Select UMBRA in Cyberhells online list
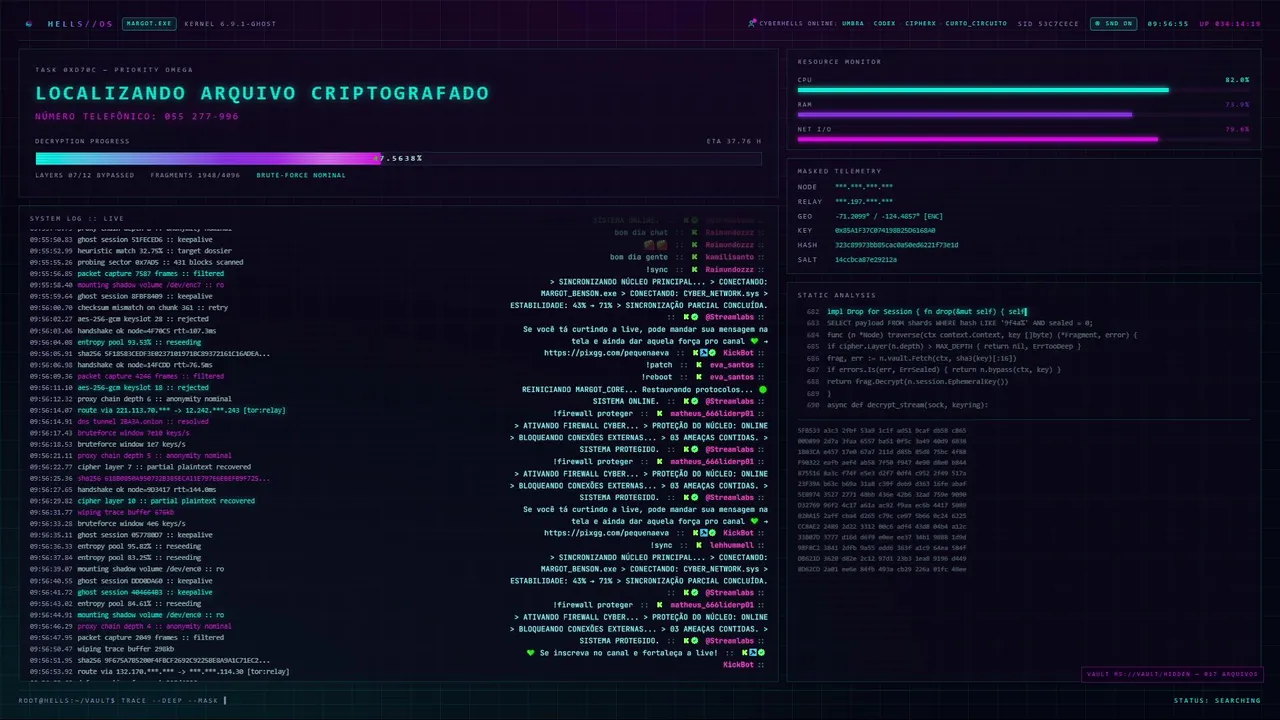 [853, 23]
